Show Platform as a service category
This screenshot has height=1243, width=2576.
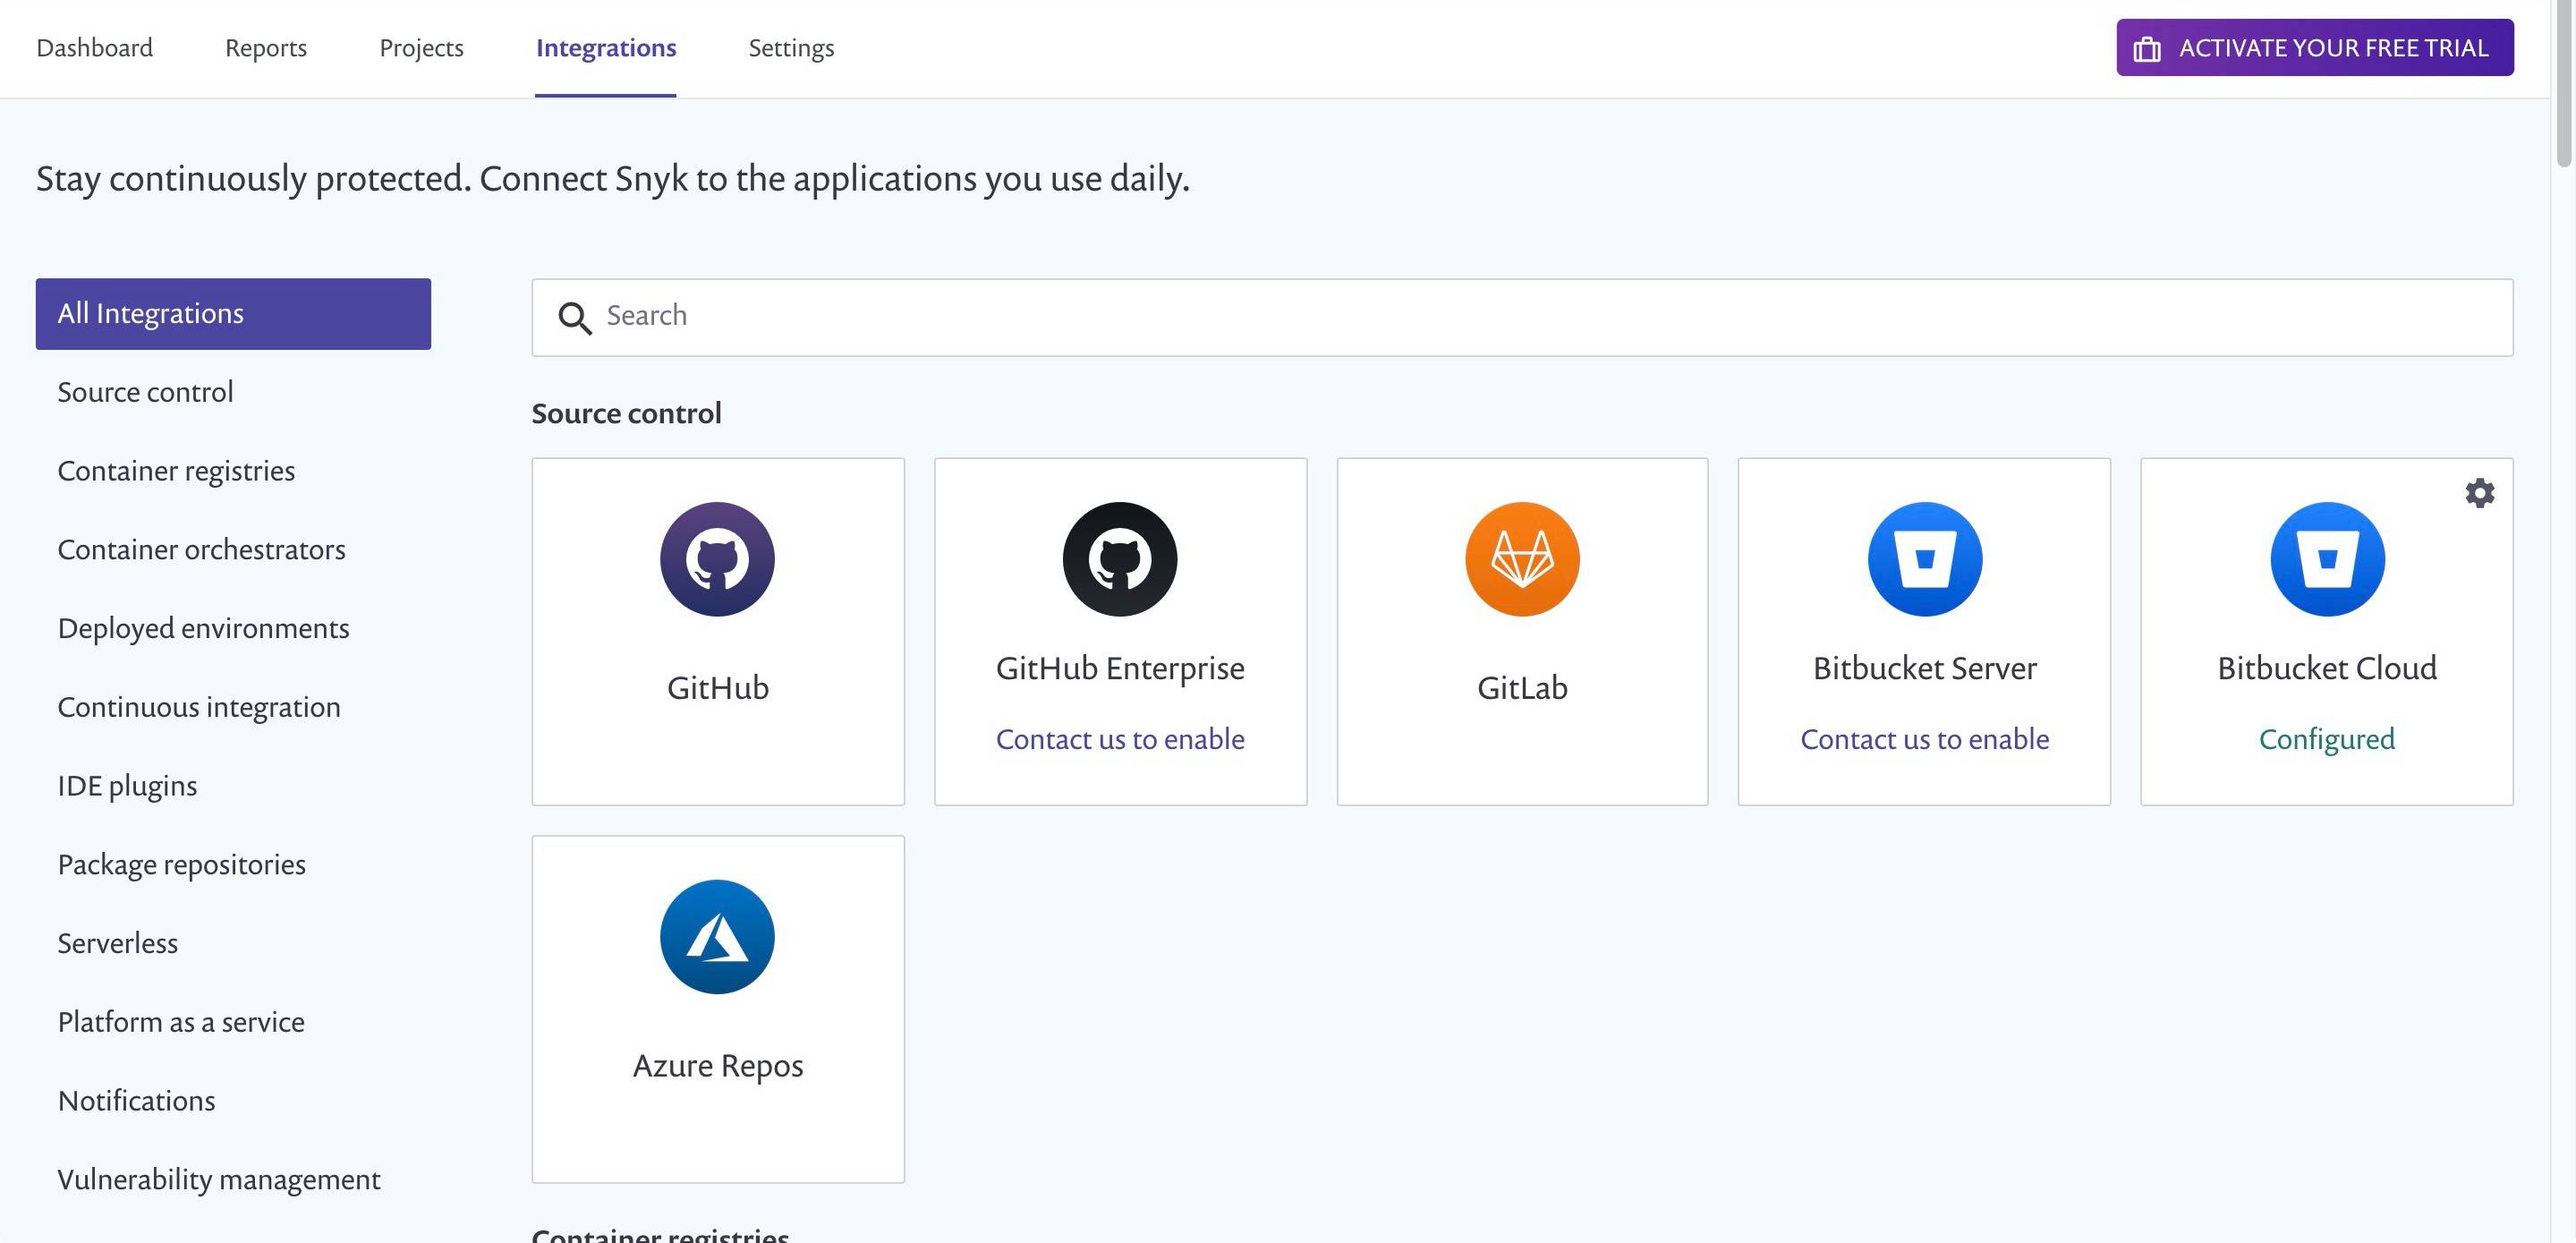tap(181, 1022)
